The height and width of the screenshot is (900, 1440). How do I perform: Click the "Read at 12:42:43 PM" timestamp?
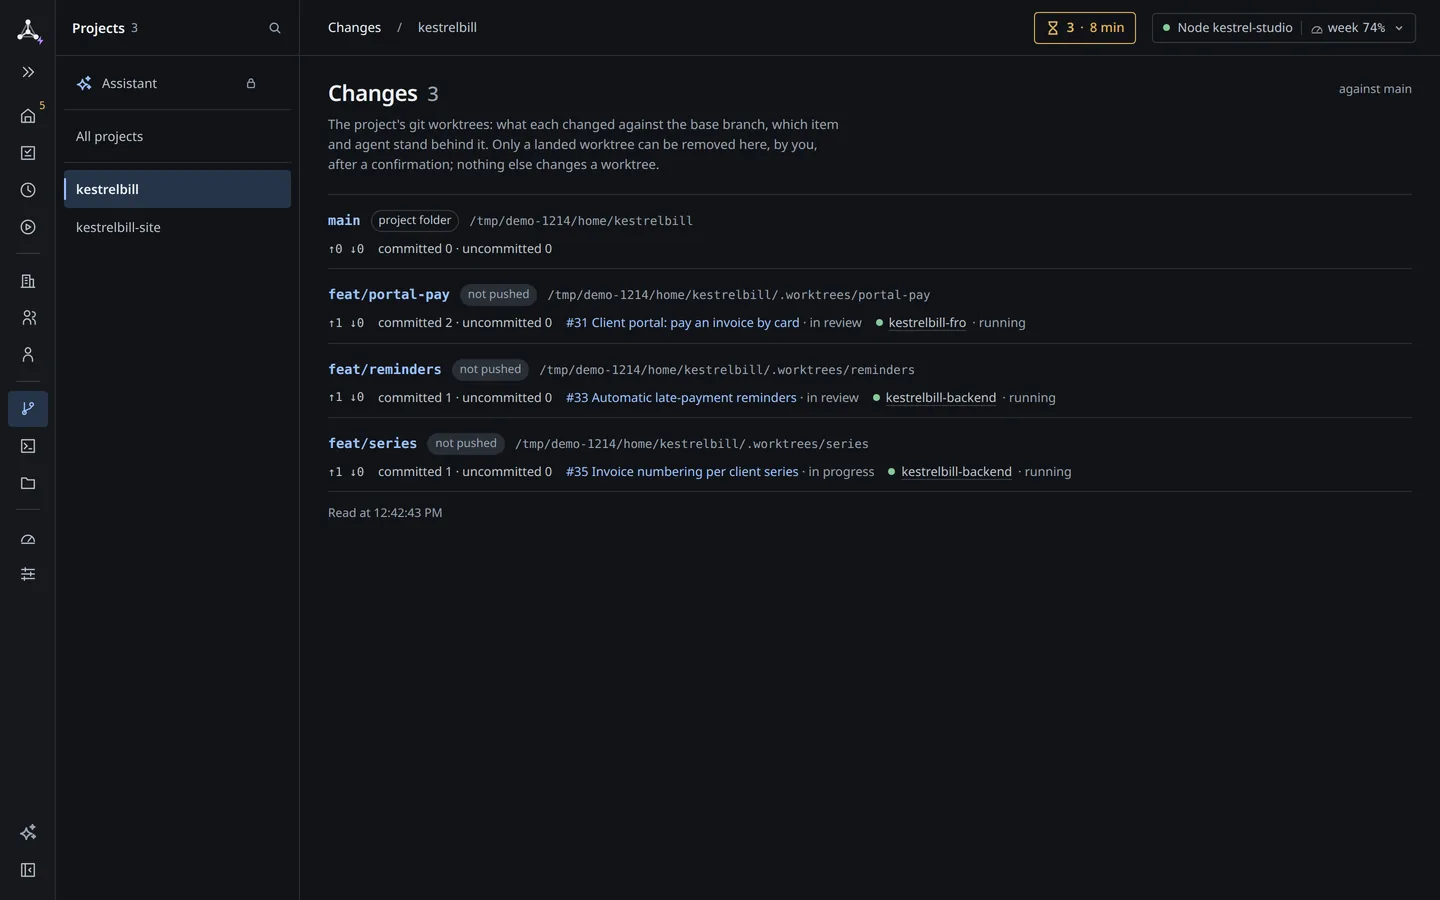pyautogui.click(x=385, y=513)
